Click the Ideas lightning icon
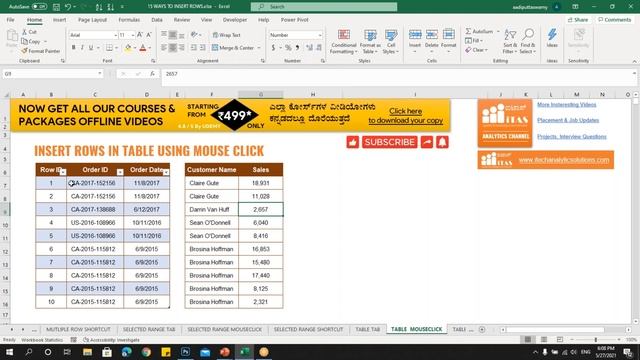This screenshot has height=360, width=640. (x=552, y=35)
